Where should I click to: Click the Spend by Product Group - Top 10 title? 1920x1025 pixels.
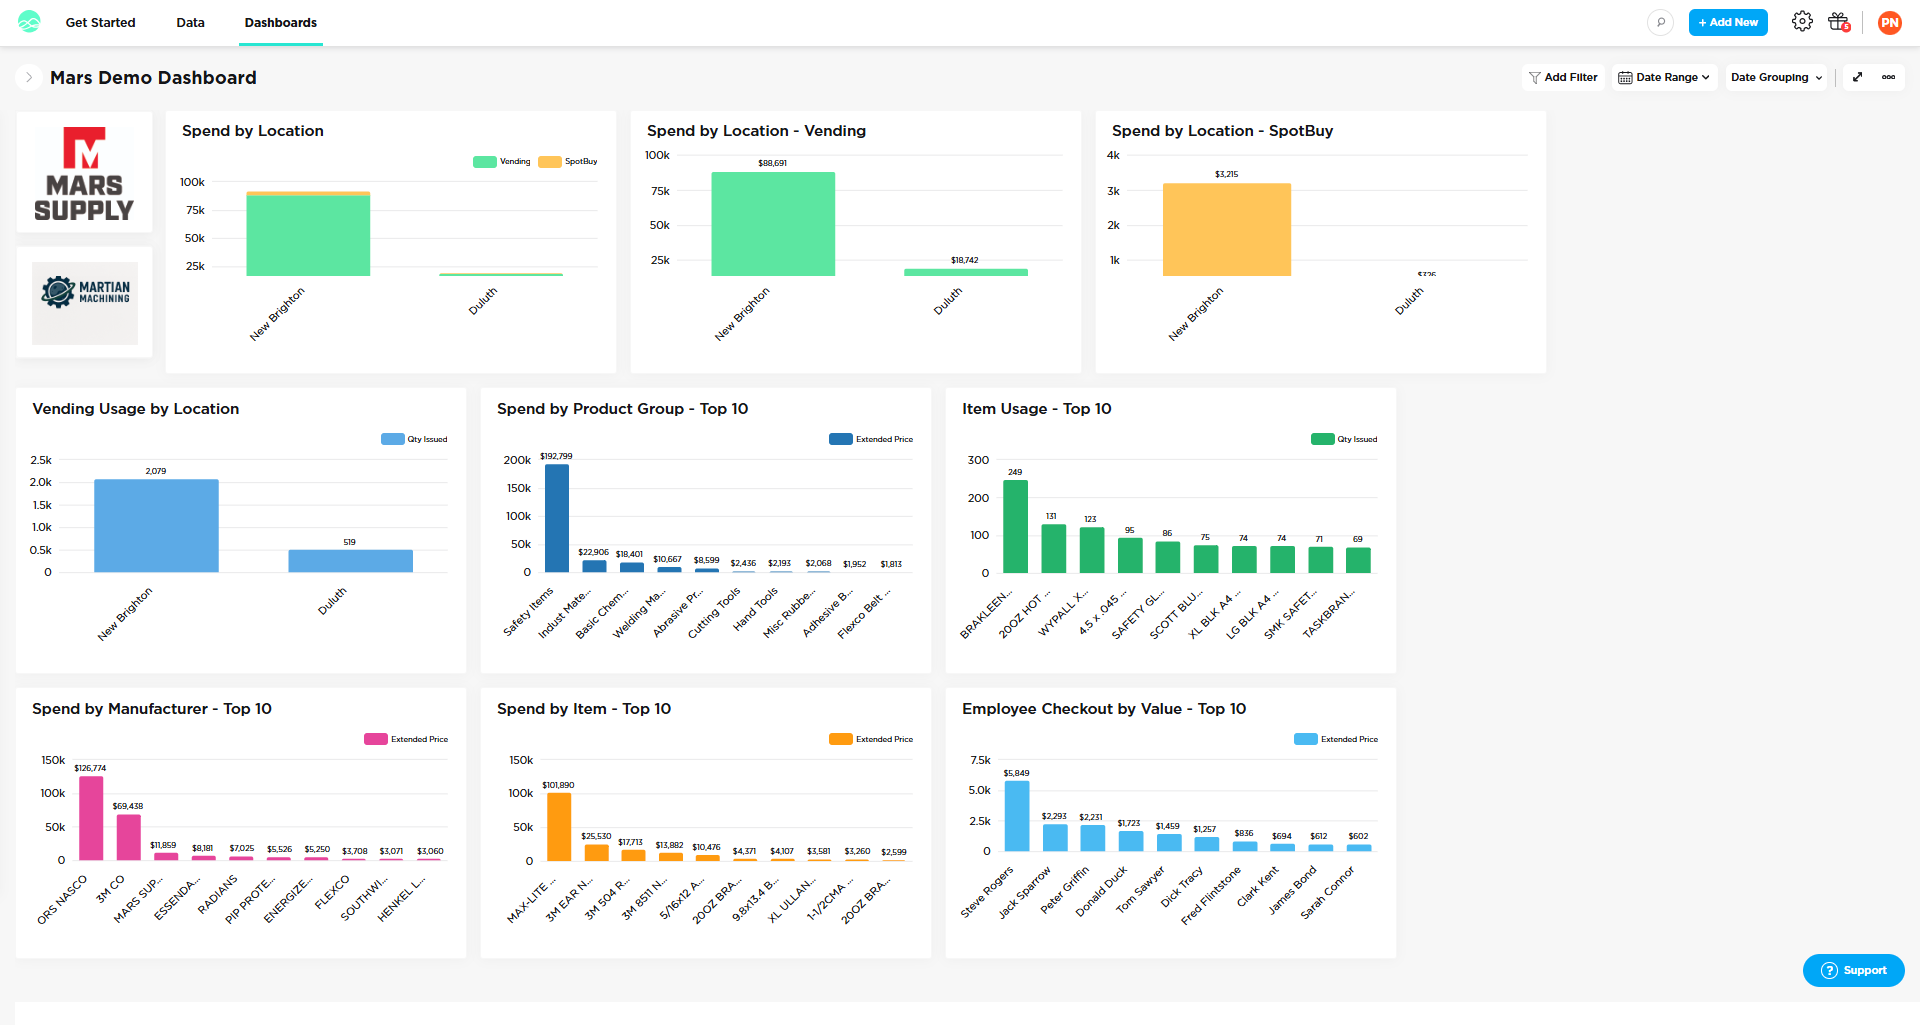[x=622, y=409]
